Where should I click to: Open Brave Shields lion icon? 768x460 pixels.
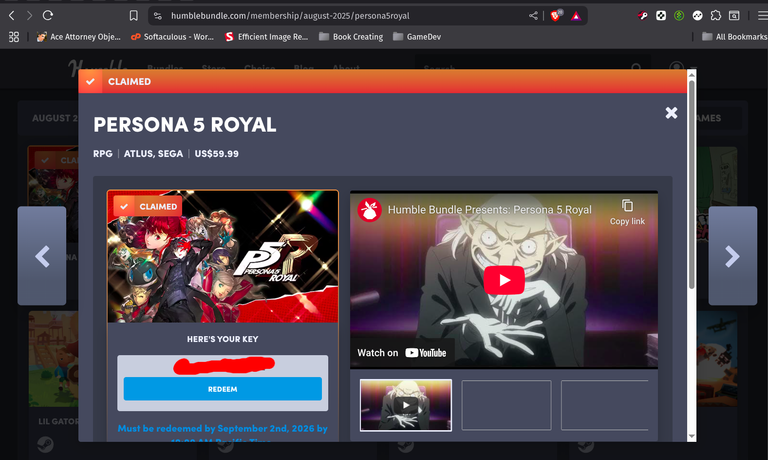point(555,16)
